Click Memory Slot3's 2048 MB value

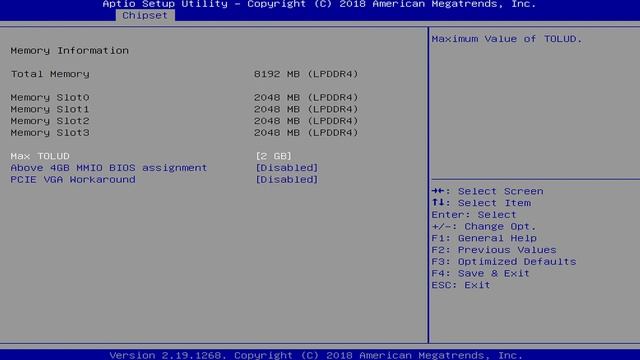click(306, 133)
